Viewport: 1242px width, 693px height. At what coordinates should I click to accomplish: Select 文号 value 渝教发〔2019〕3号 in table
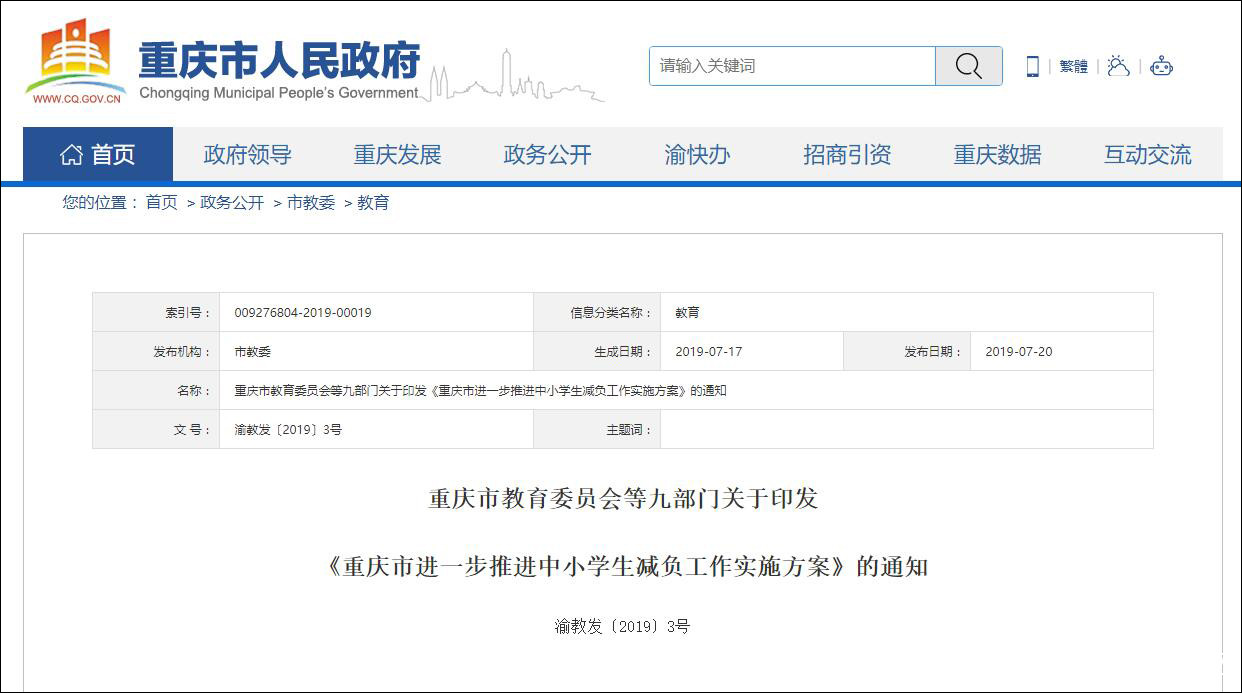click(x=288, y=430)
